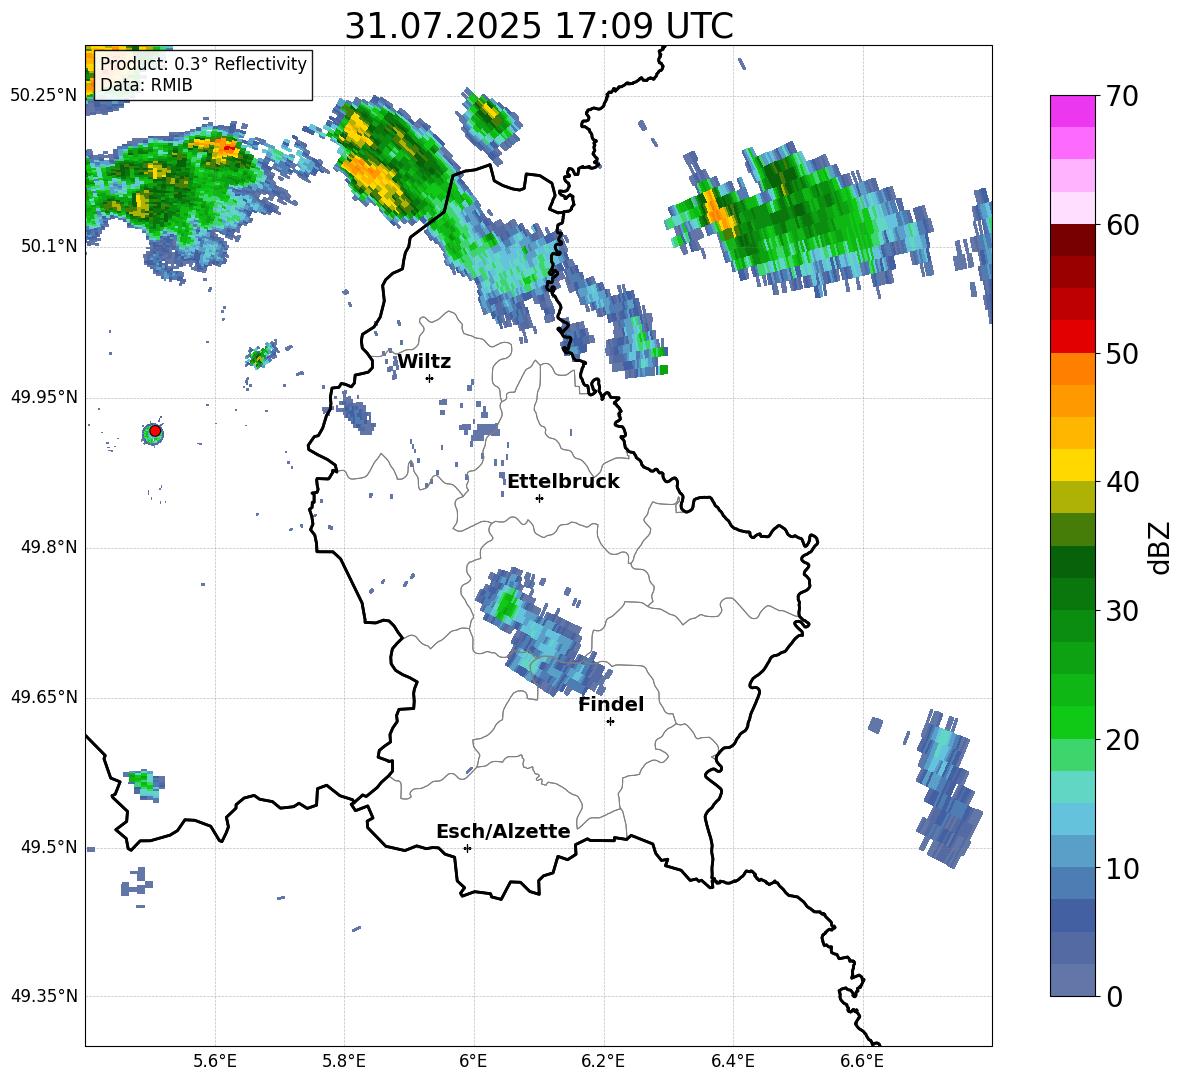Click the 6.2°E longitude label
Screen dimensions: 1184x1081
coord(603,1061)
